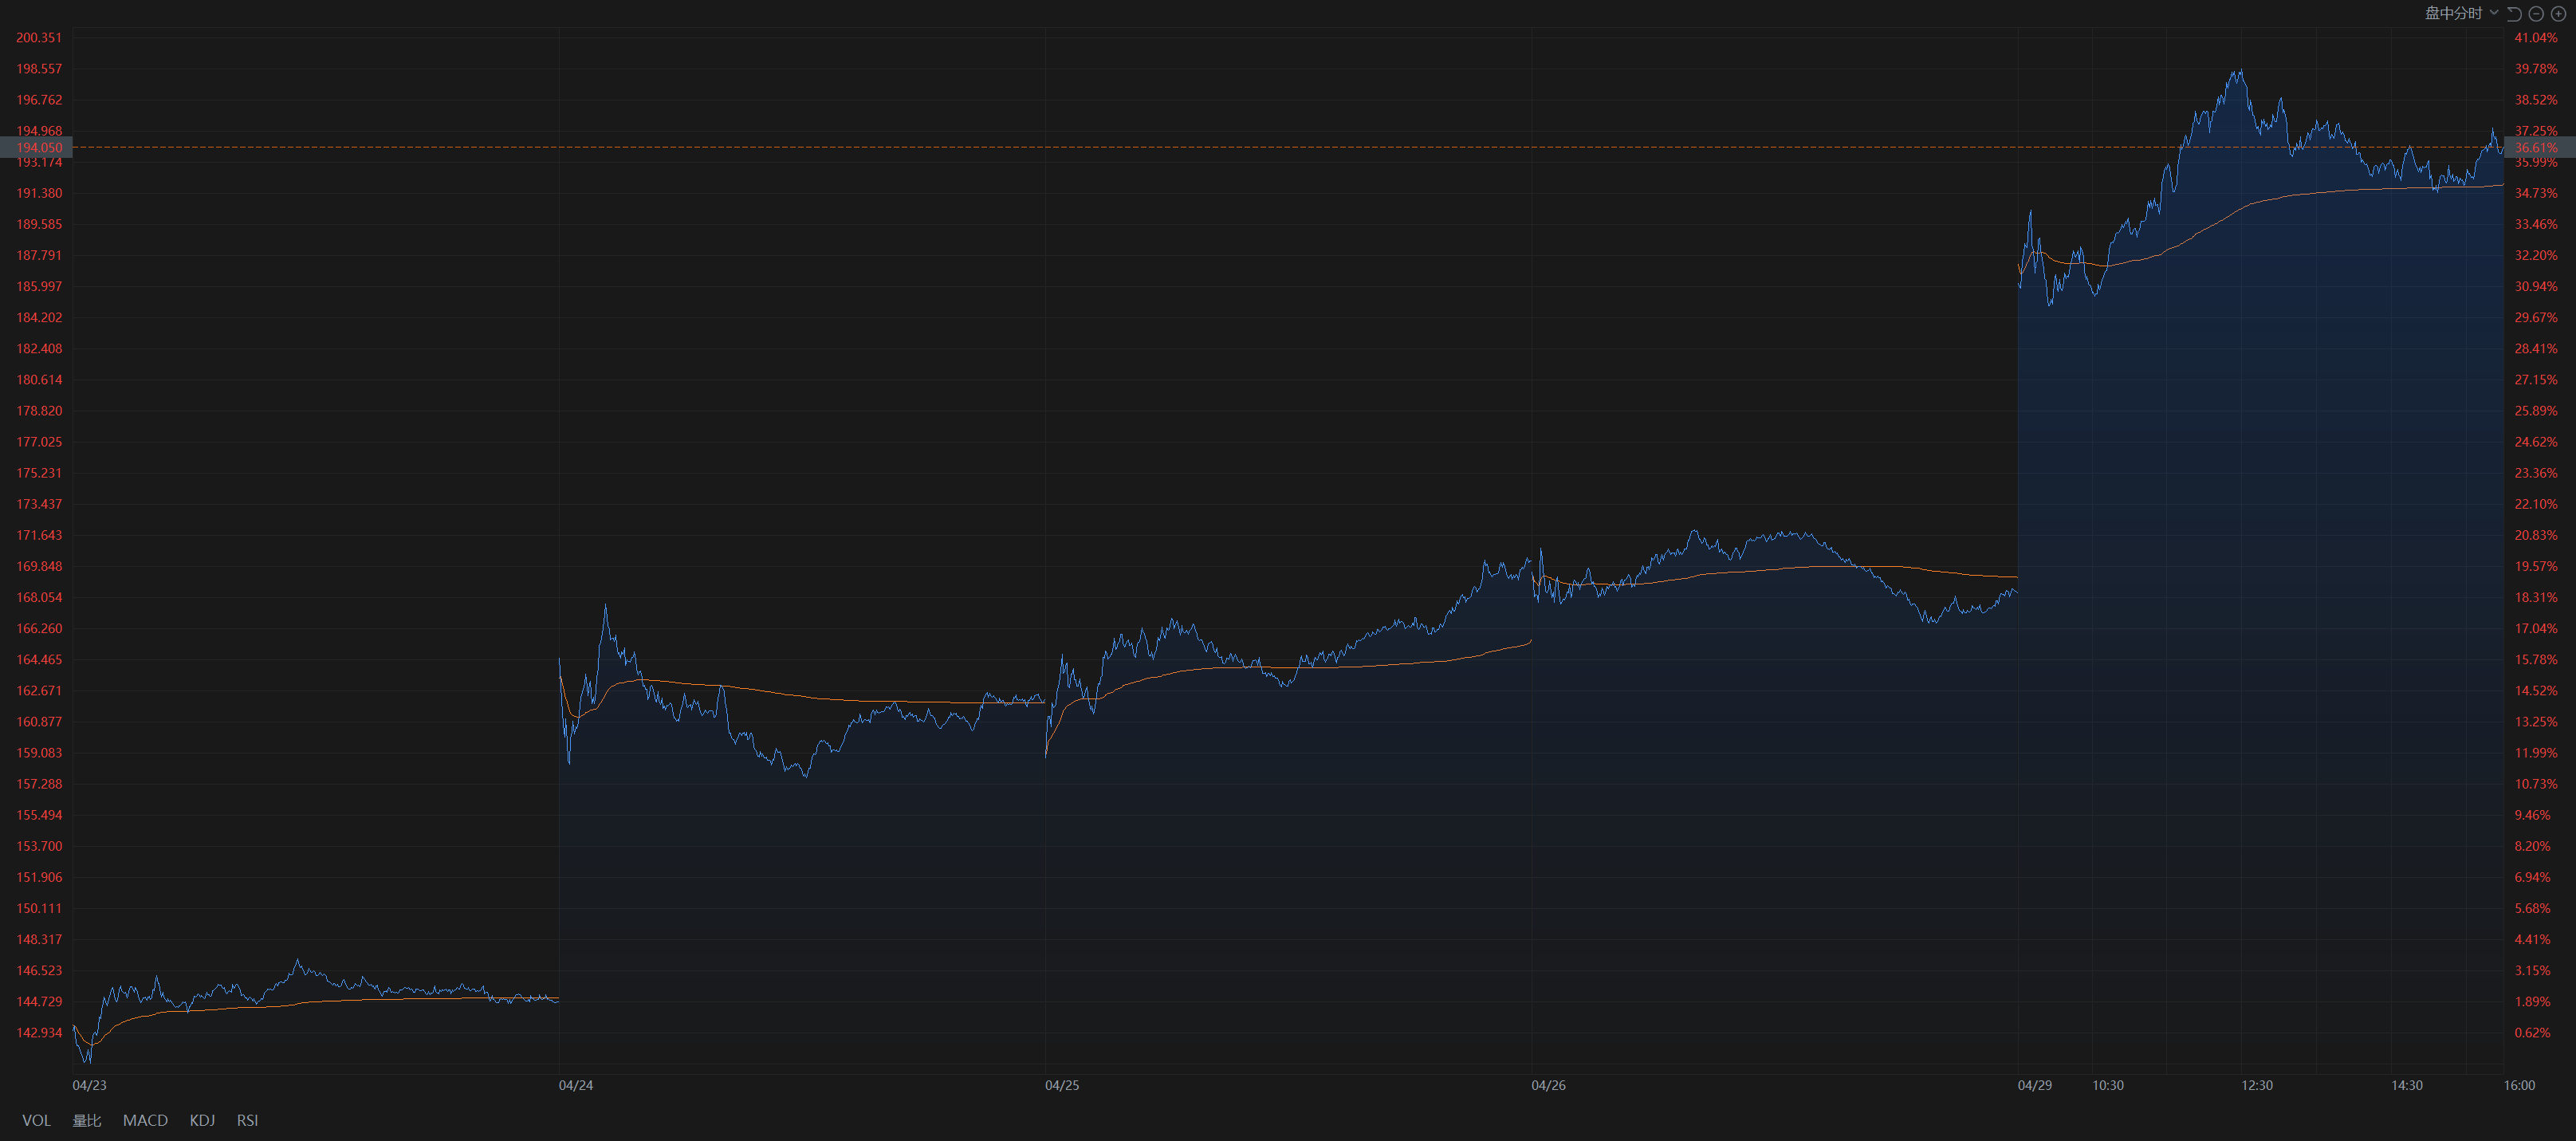Click the 200.351 top price label
The image size is (2576, 1141).
point(38,38)
